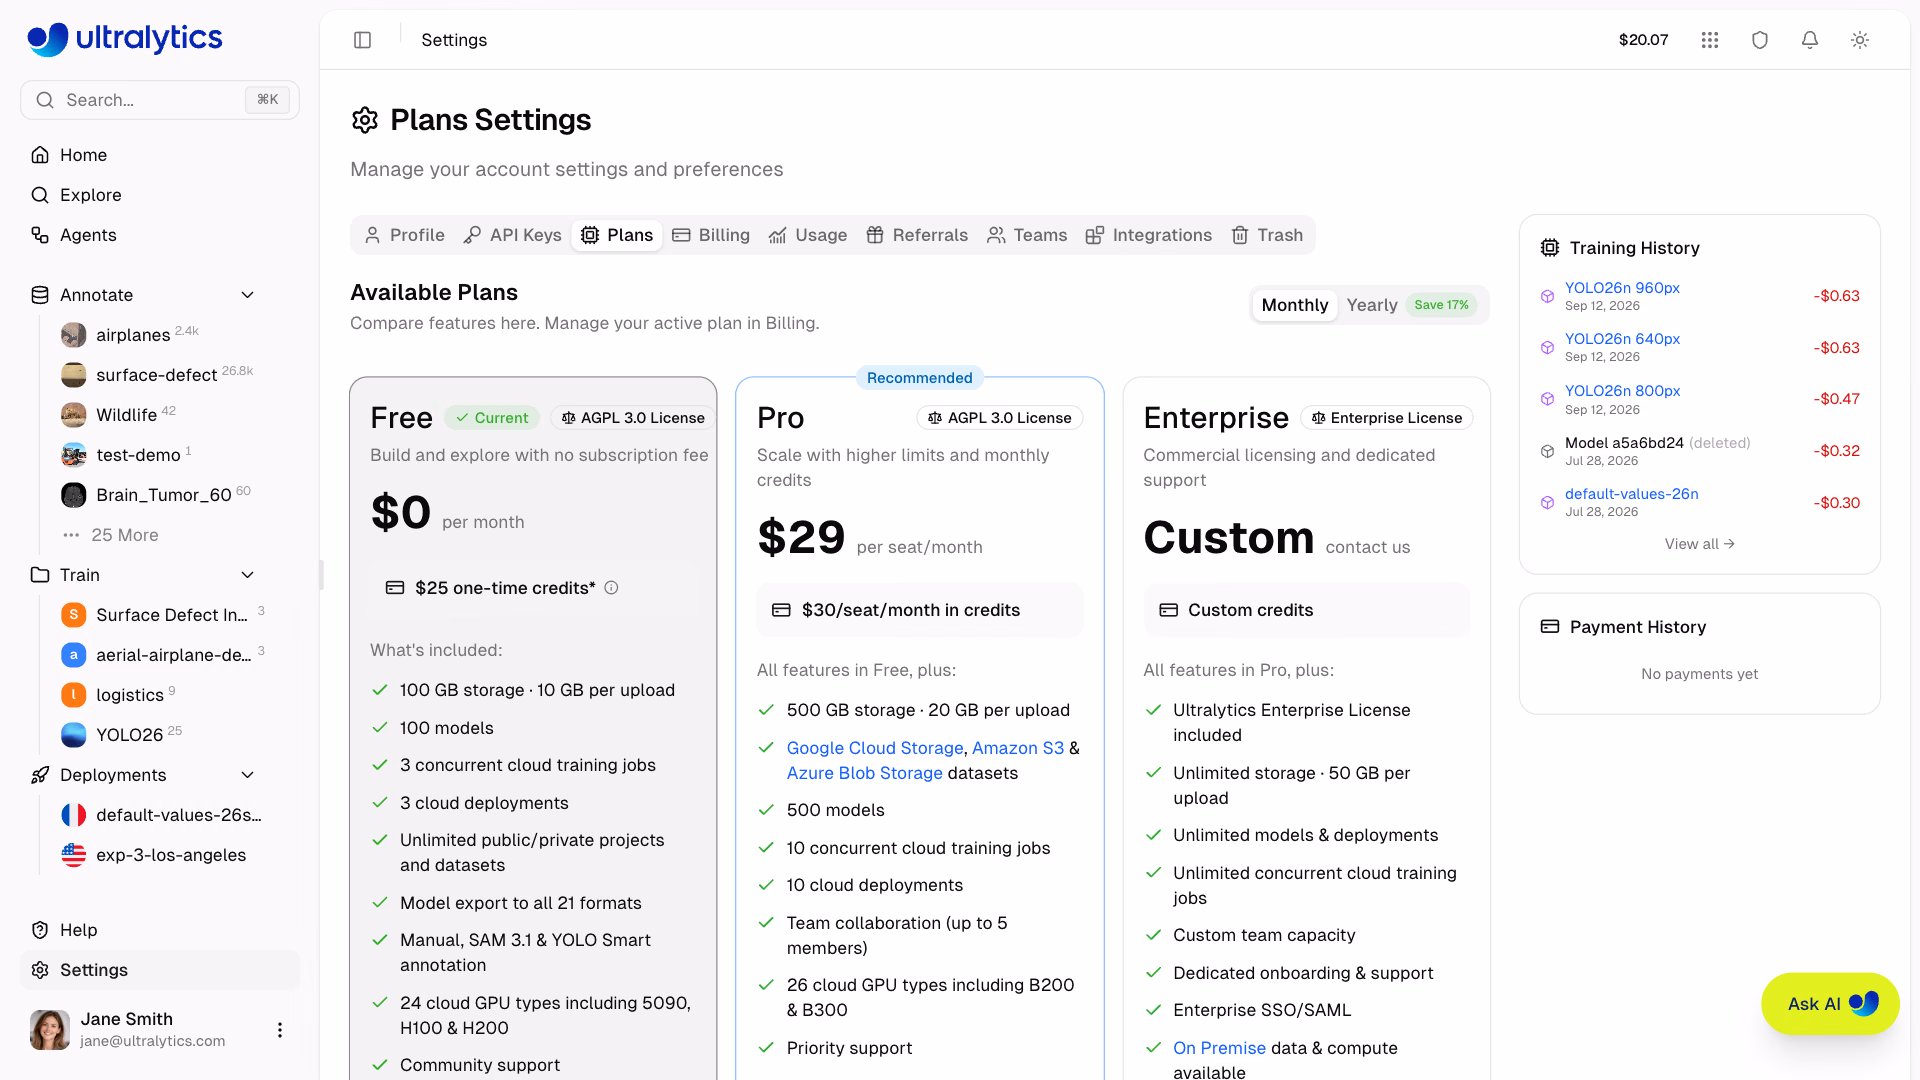Open the Surface Defect project icon
Image resolution: width=1920 pixels, height=1080 pixels.
74,615
